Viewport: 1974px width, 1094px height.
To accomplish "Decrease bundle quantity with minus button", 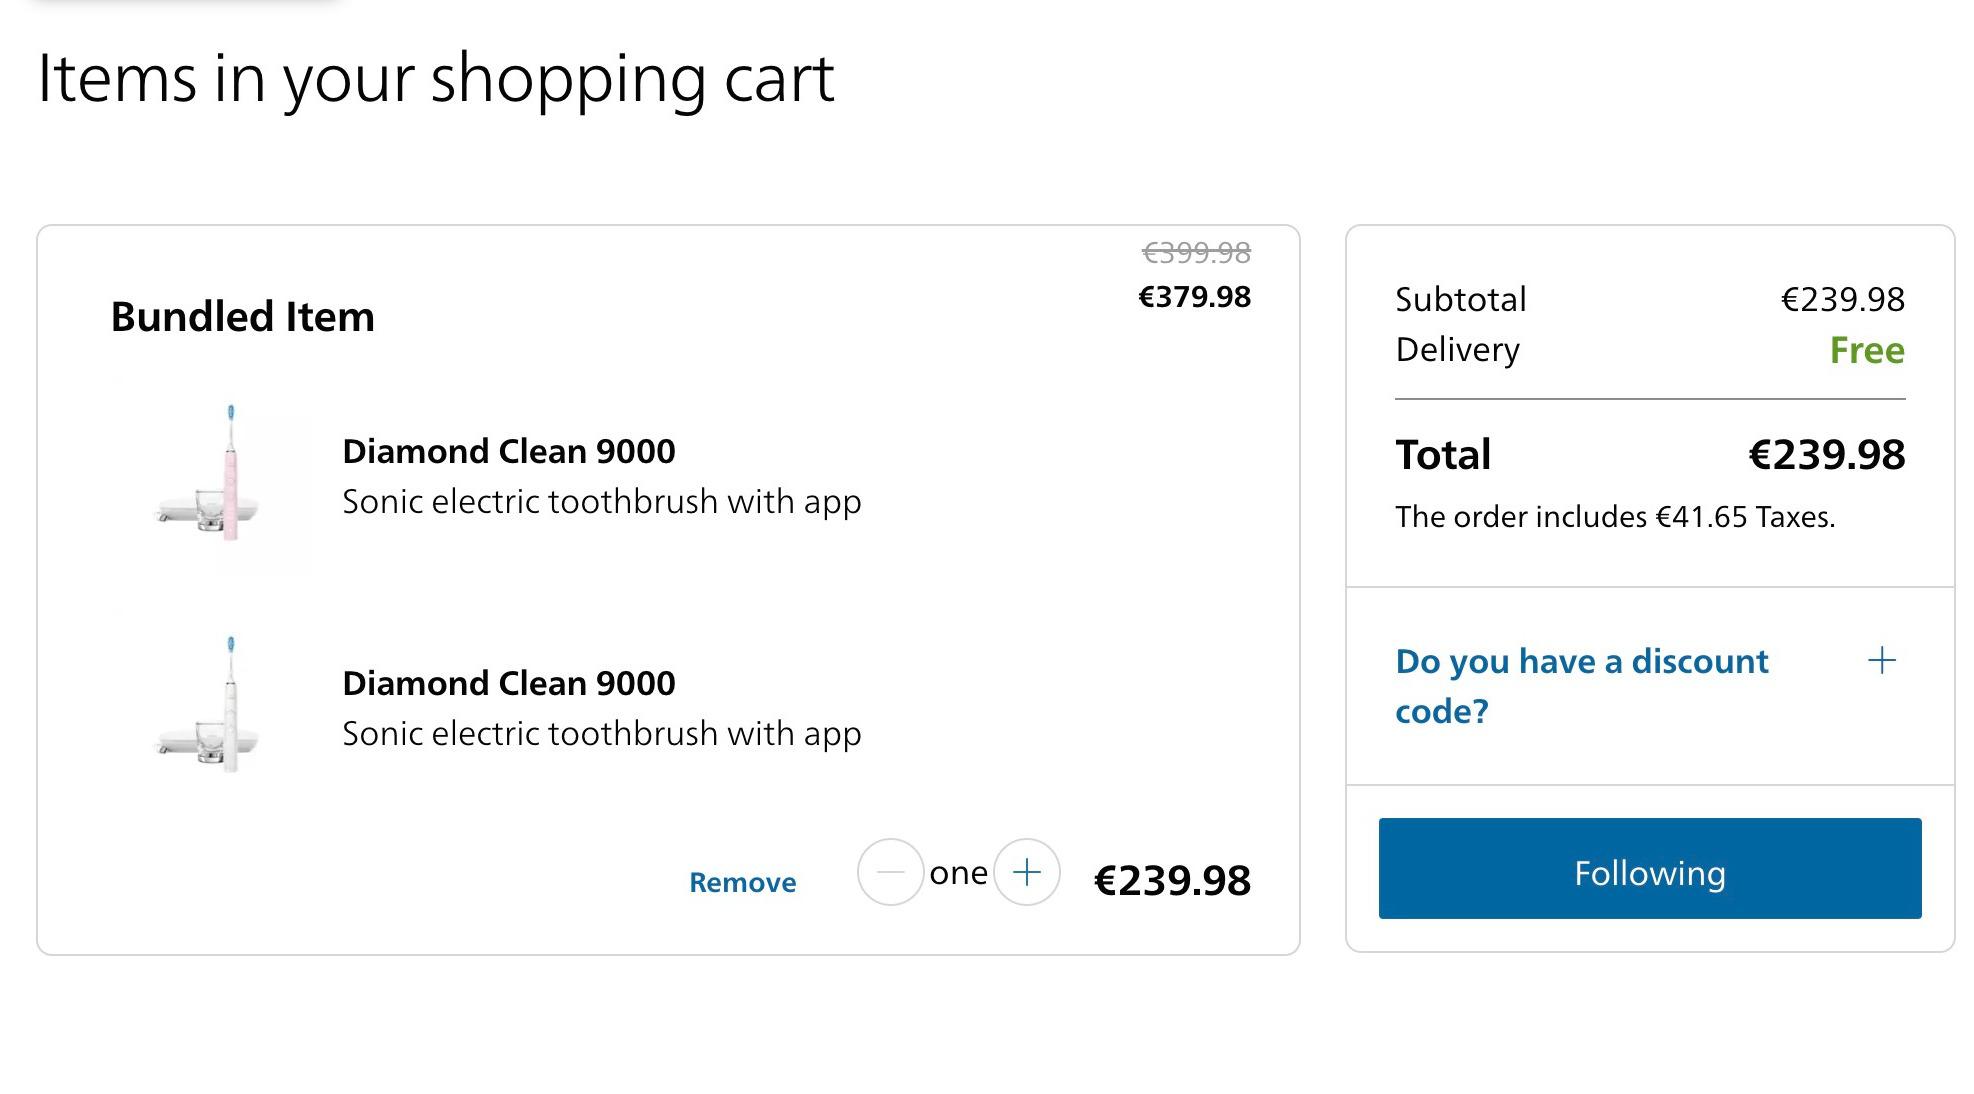I will click(890, 872).
